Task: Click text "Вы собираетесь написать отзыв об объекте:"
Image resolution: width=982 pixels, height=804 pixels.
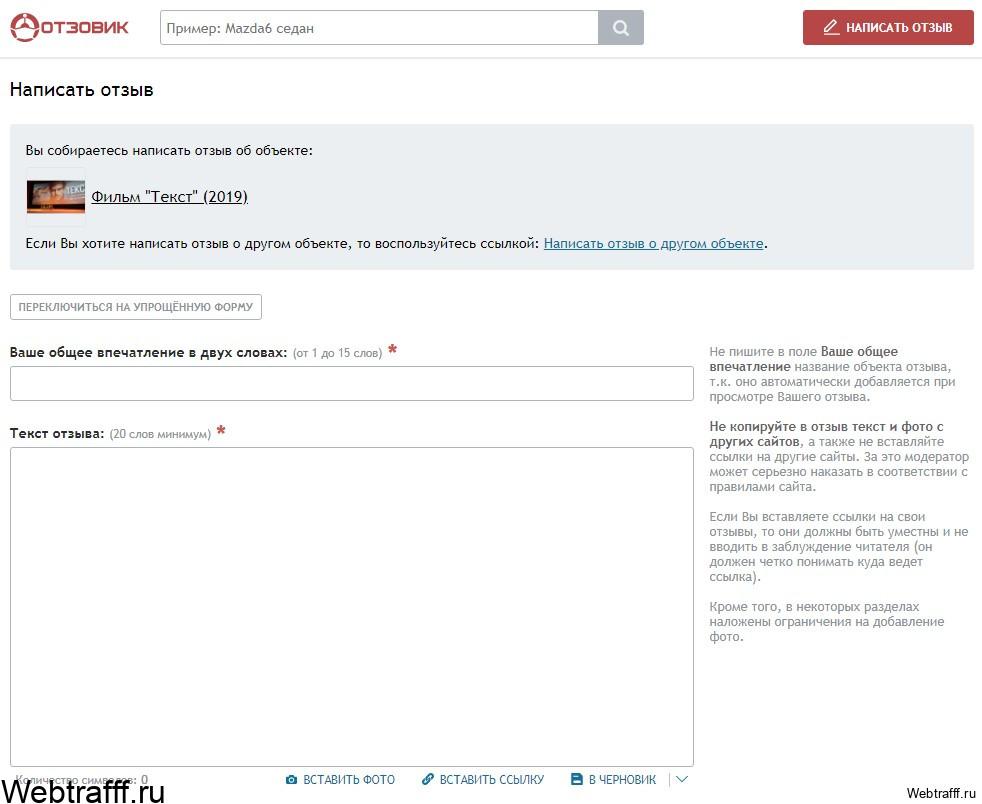Action: (169, 150)
